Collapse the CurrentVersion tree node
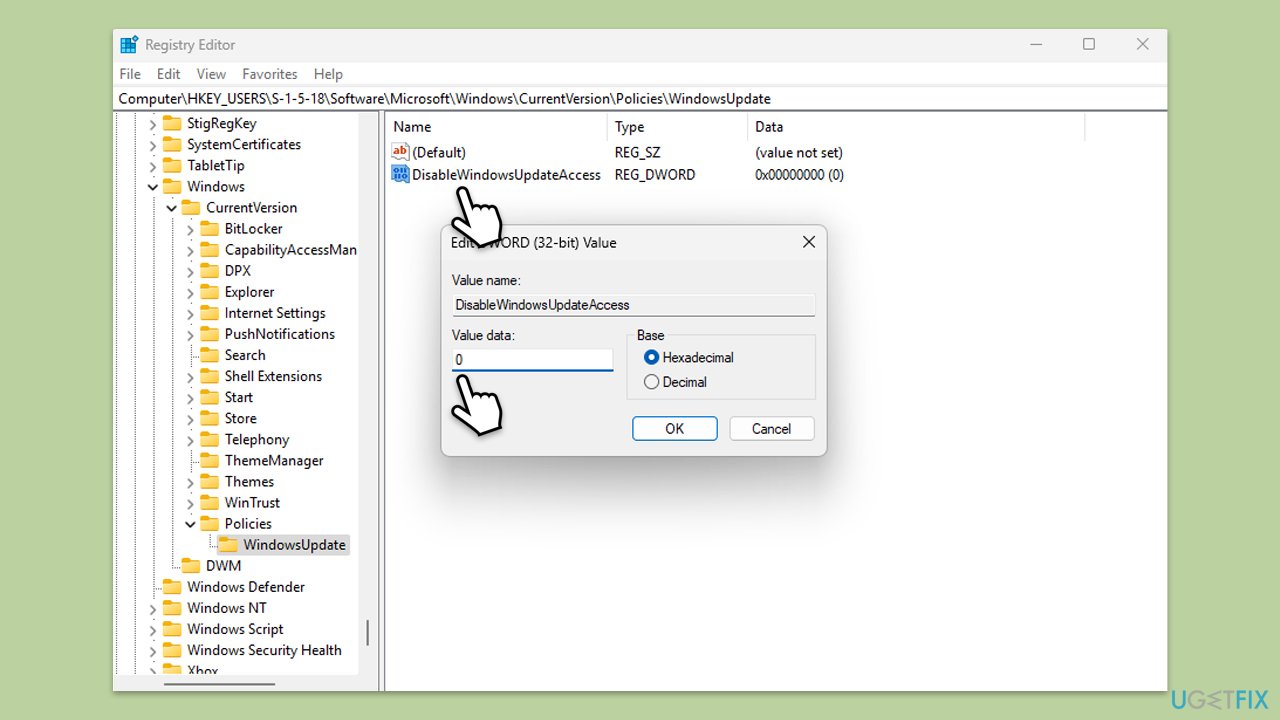 pos(172,208)
